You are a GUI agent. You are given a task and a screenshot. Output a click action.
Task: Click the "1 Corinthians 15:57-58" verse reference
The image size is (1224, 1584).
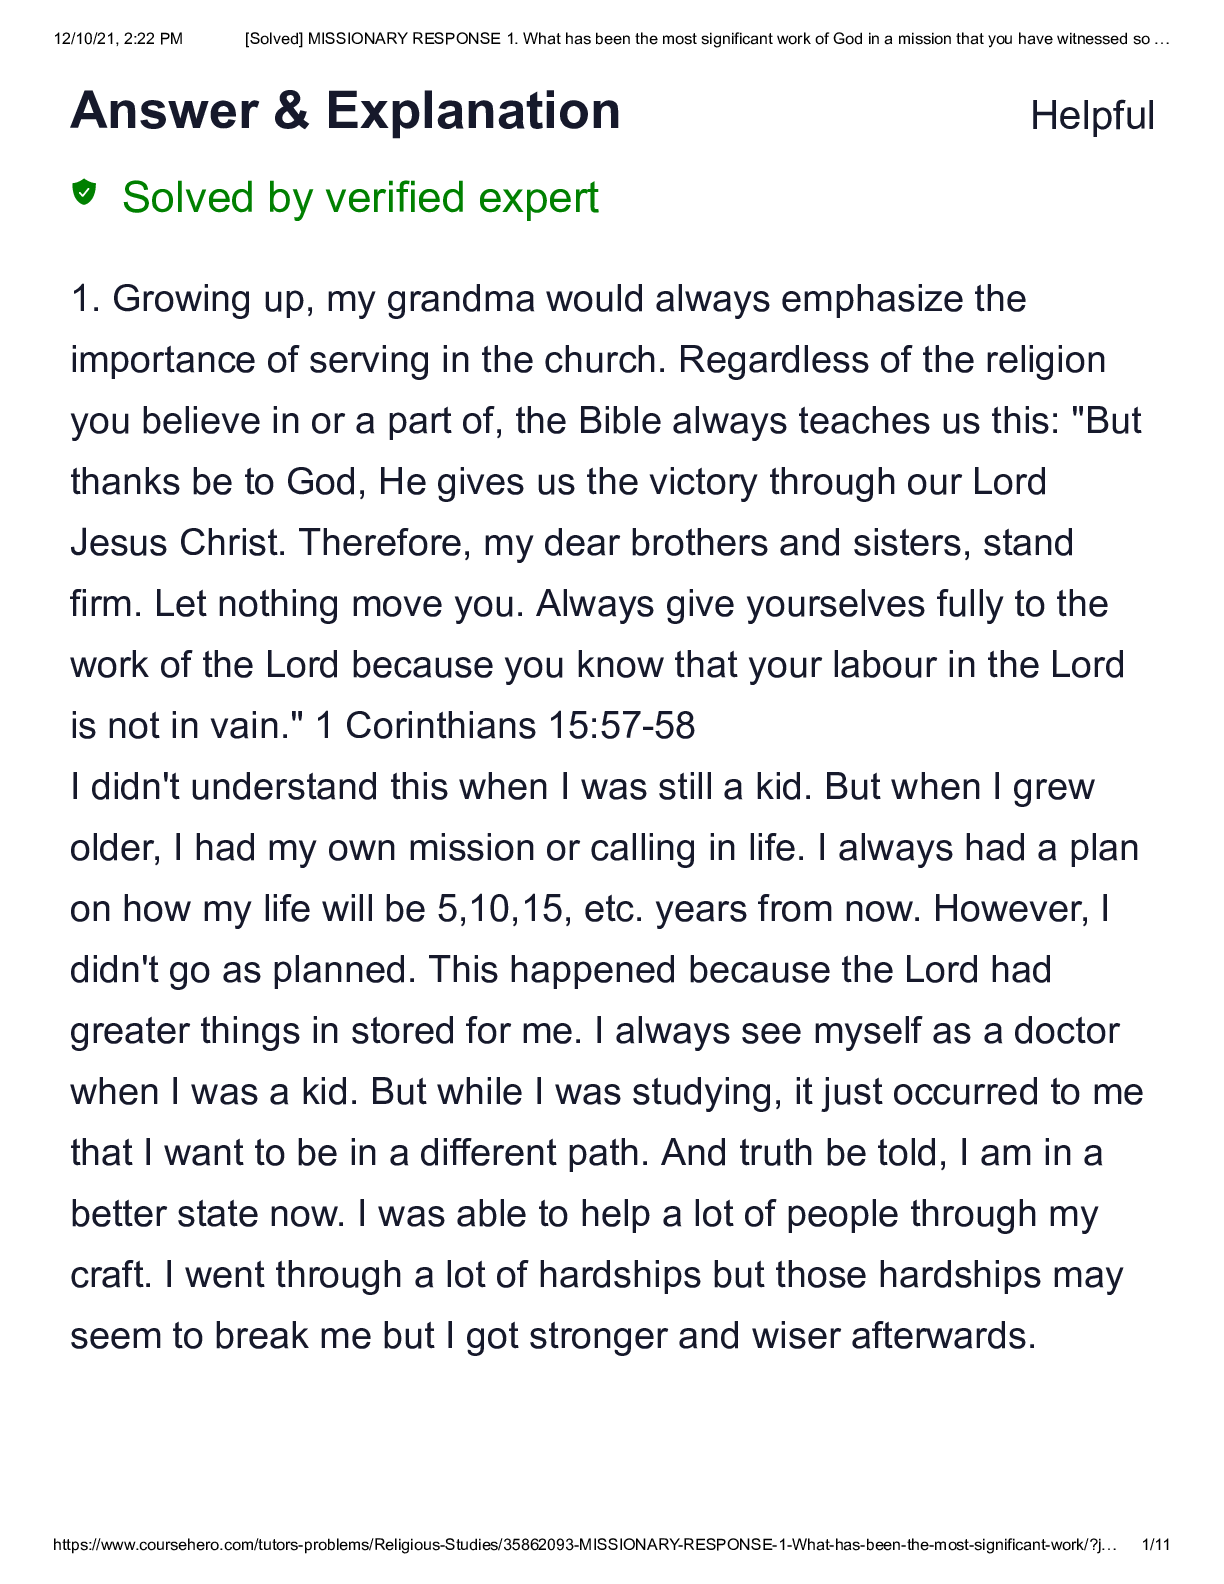(x=505, y=726)
